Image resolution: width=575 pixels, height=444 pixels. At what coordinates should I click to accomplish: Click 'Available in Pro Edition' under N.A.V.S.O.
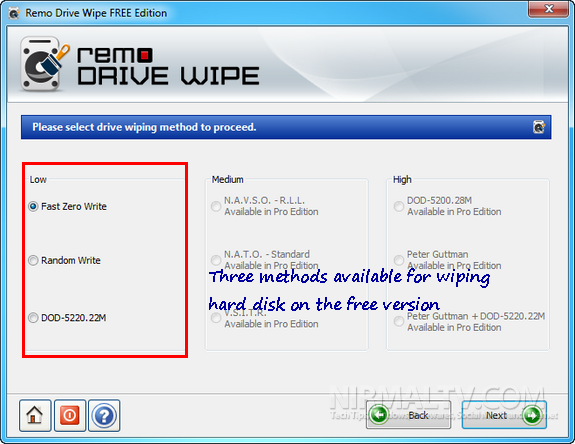click(271, 212)
